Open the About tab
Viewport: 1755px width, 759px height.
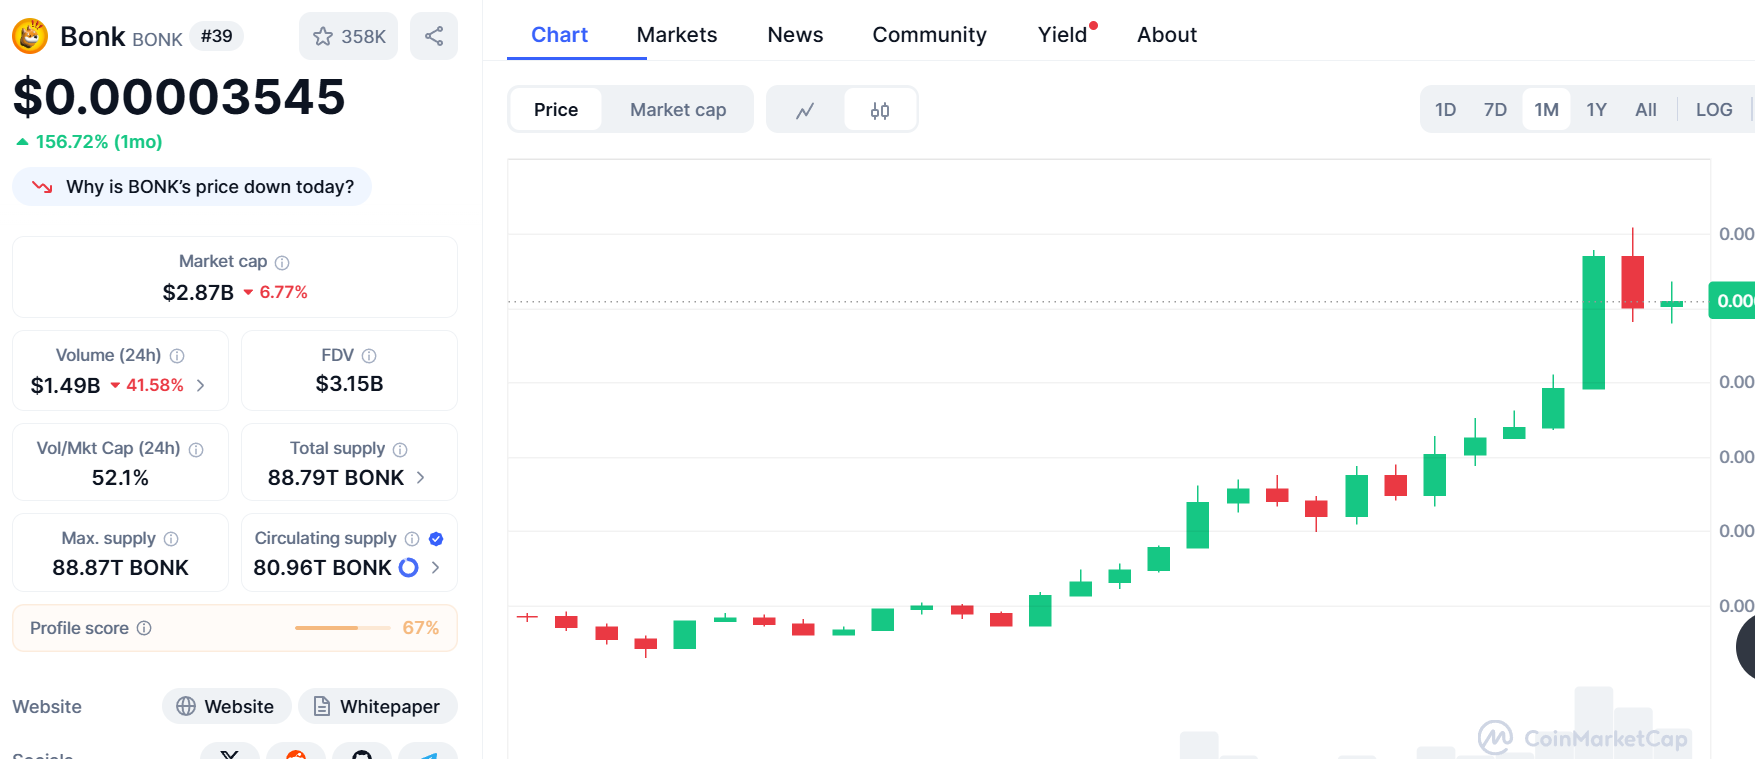(1167, 35)
